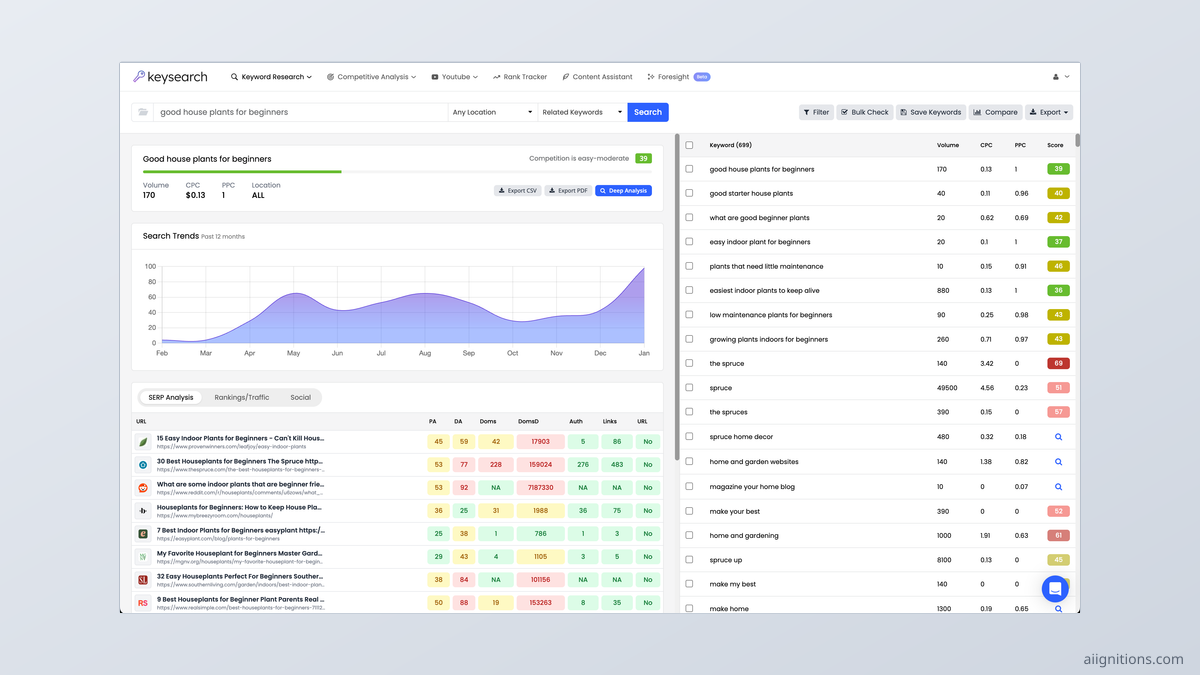Check 'low maintenance plants for beginners' row
This screenshot has height=675, width=1200.
tap(689, 315)
